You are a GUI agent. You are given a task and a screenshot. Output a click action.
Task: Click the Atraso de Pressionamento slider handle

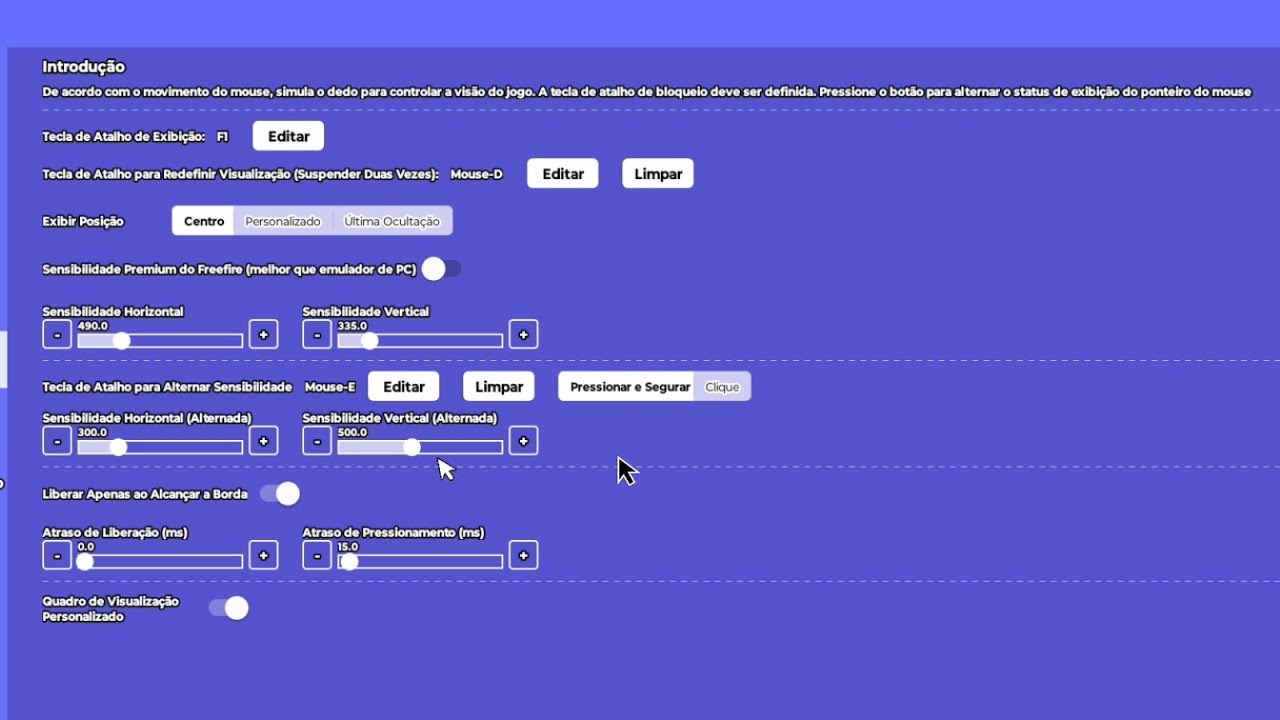point(349,562)
